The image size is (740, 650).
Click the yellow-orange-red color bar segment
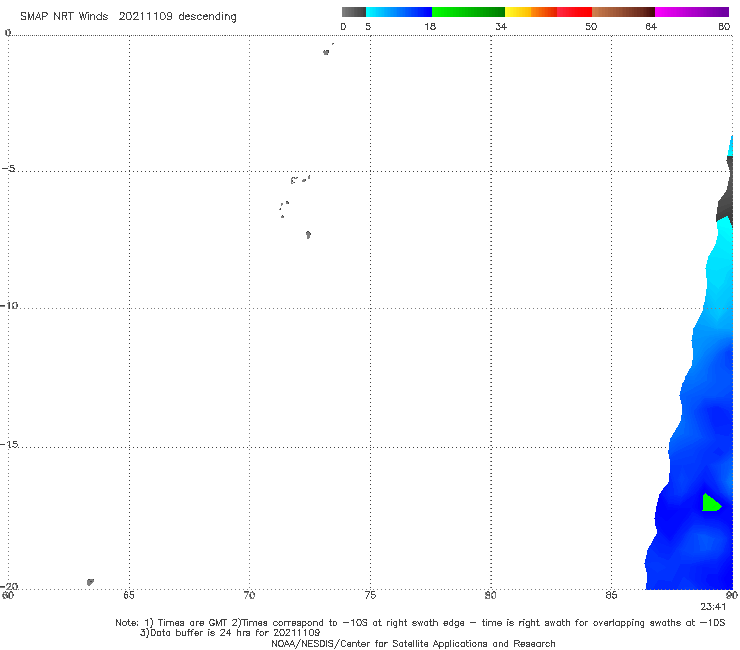pyautogui.click(x=548, y=12)
